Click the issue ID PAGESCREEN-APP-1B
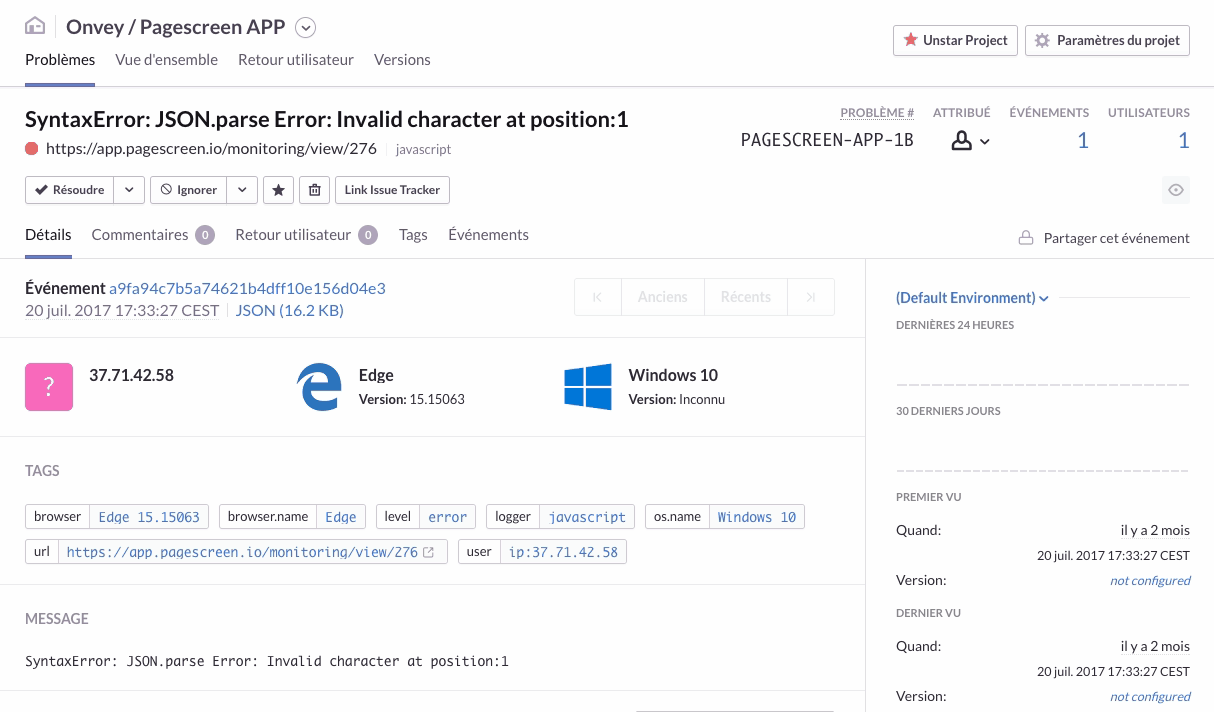This screenshot has height=712, width=1214. click(x=827, y=141)
